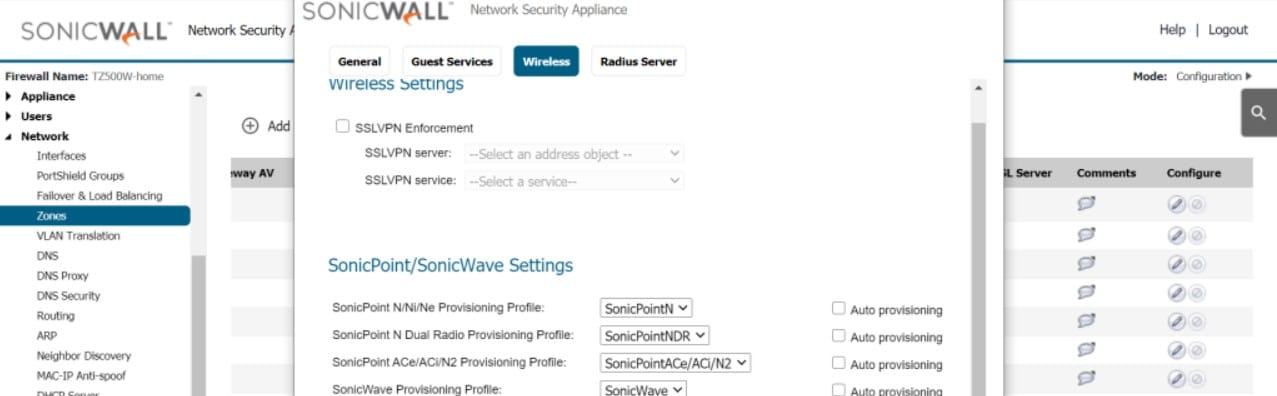Viewport: 1277px width, 396px height.
Task: Switch to the Radius Server tab
Action: pyautogui.click(x=638, y=61)
